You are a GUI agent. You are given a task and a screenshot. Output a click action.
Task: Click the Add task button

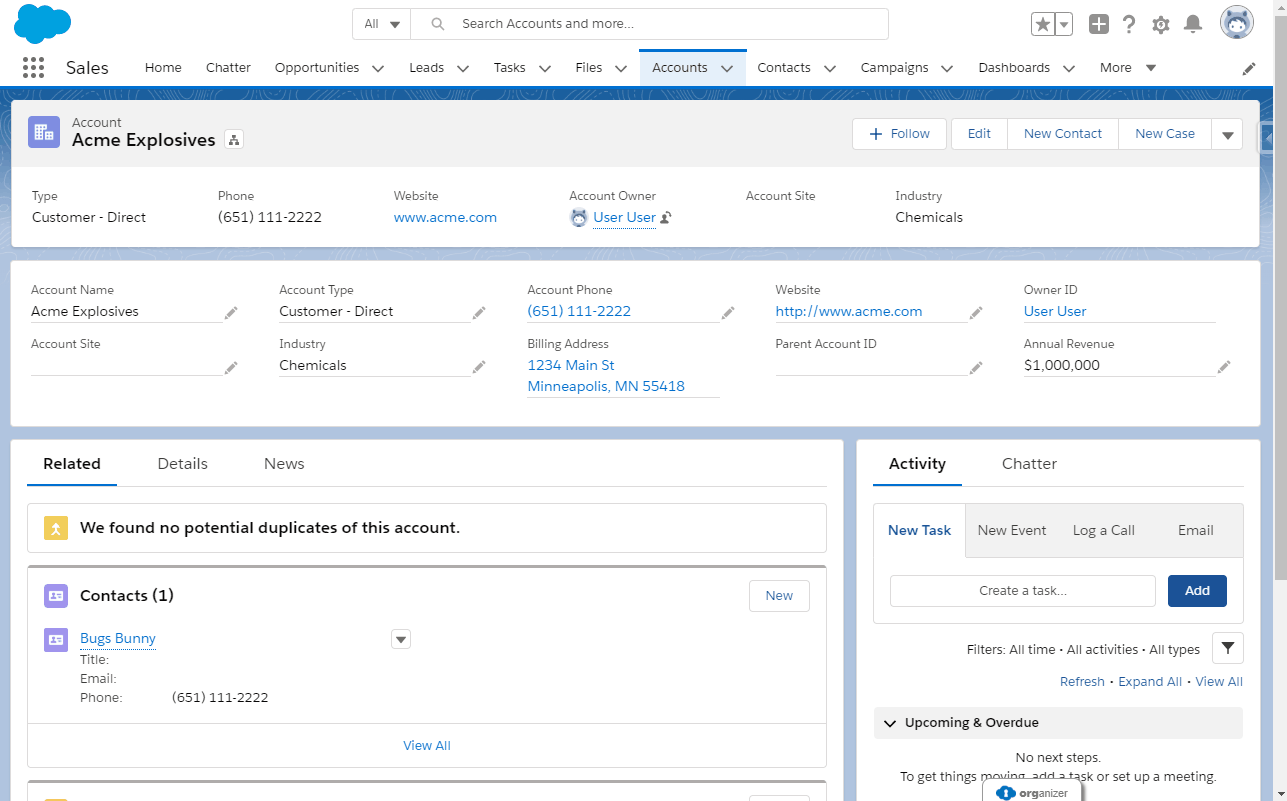[1197, 591]
